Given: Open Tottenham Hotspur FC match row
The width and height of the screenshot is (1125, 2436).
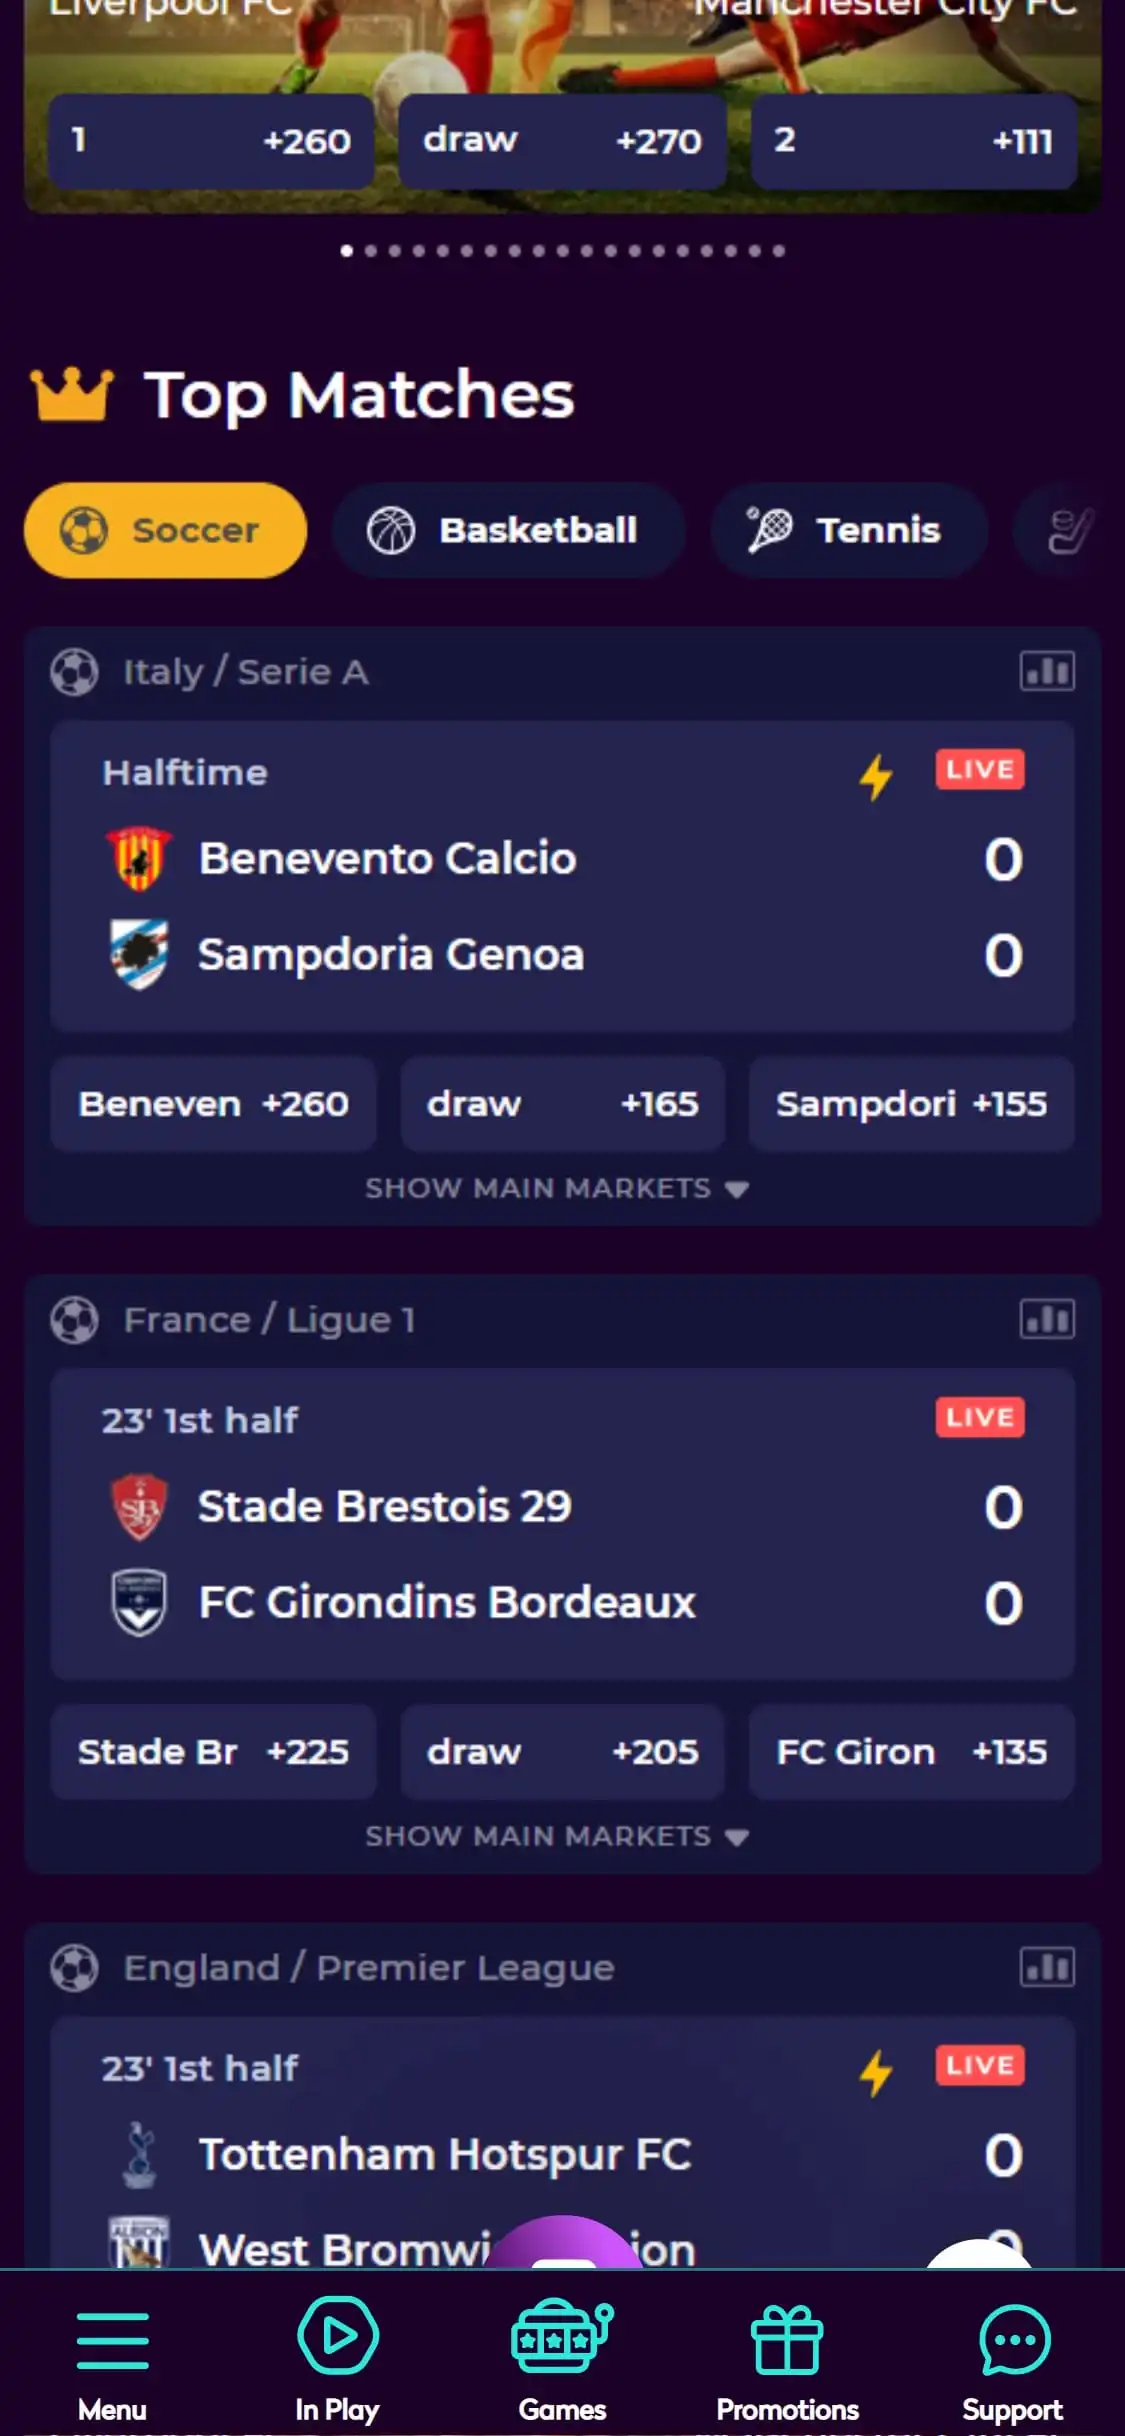Looking at the screenshot, I should pyautogui.click(x=445, y=2154).
